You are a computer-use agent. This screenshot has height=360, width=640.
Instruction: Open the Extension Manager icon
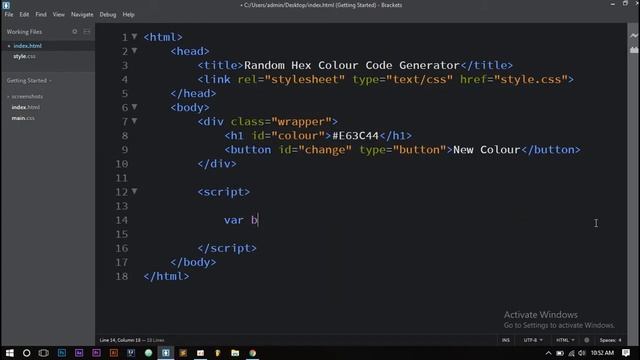click(x=633, y=50)
